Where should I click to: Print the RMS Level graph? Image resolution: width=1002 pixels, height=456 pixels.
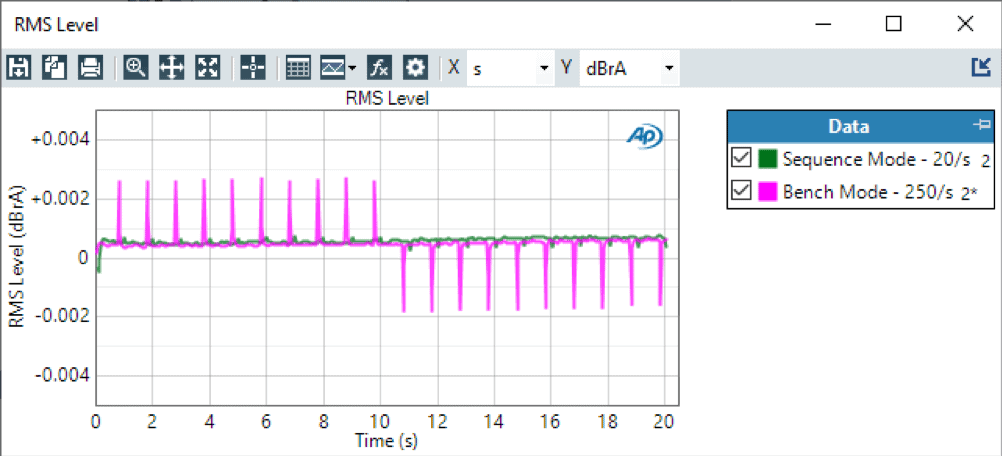(90, 68)
